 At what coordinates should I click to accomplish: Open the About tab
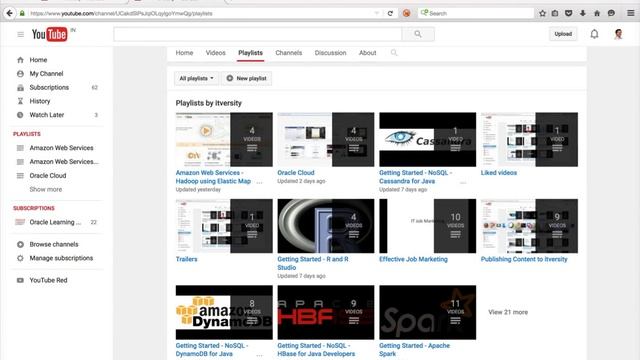[x=367, y=53]
